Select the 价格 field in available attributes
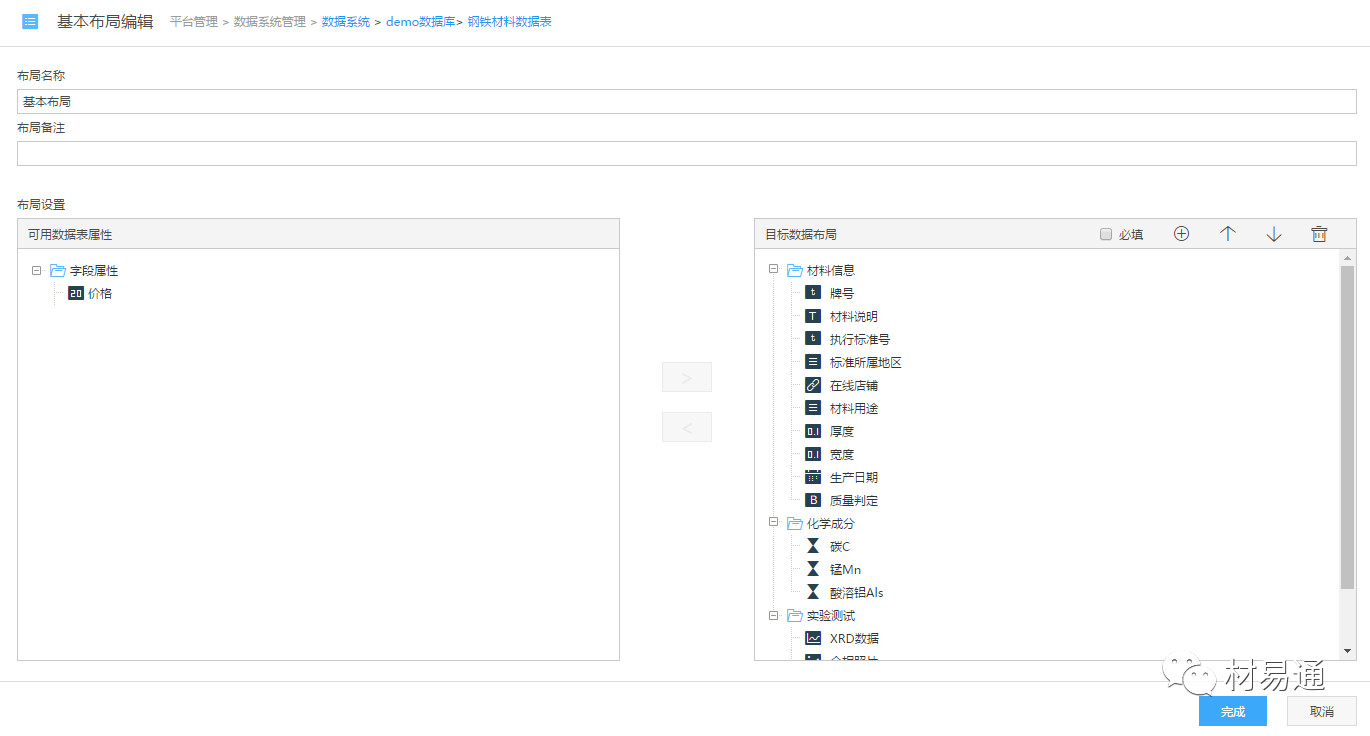This screenshot has width=1370, height=736. coord(99,294)
